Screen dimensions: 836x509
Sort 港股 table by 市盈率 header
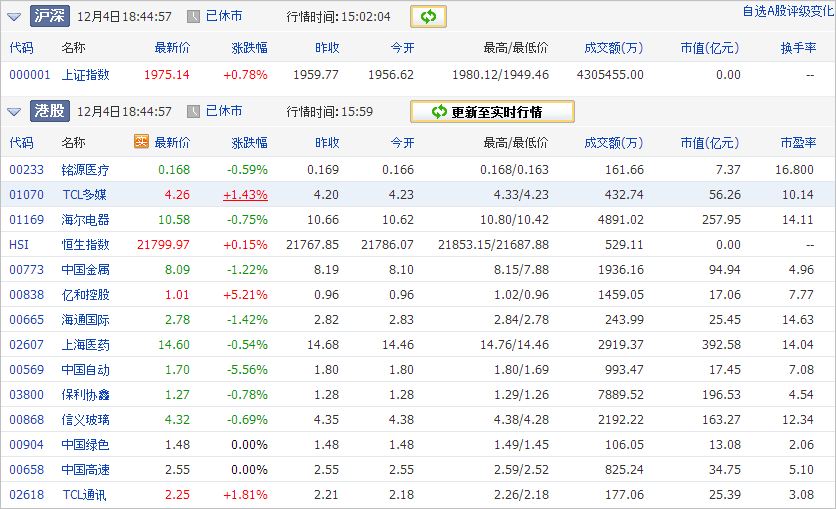click(798, 142)
